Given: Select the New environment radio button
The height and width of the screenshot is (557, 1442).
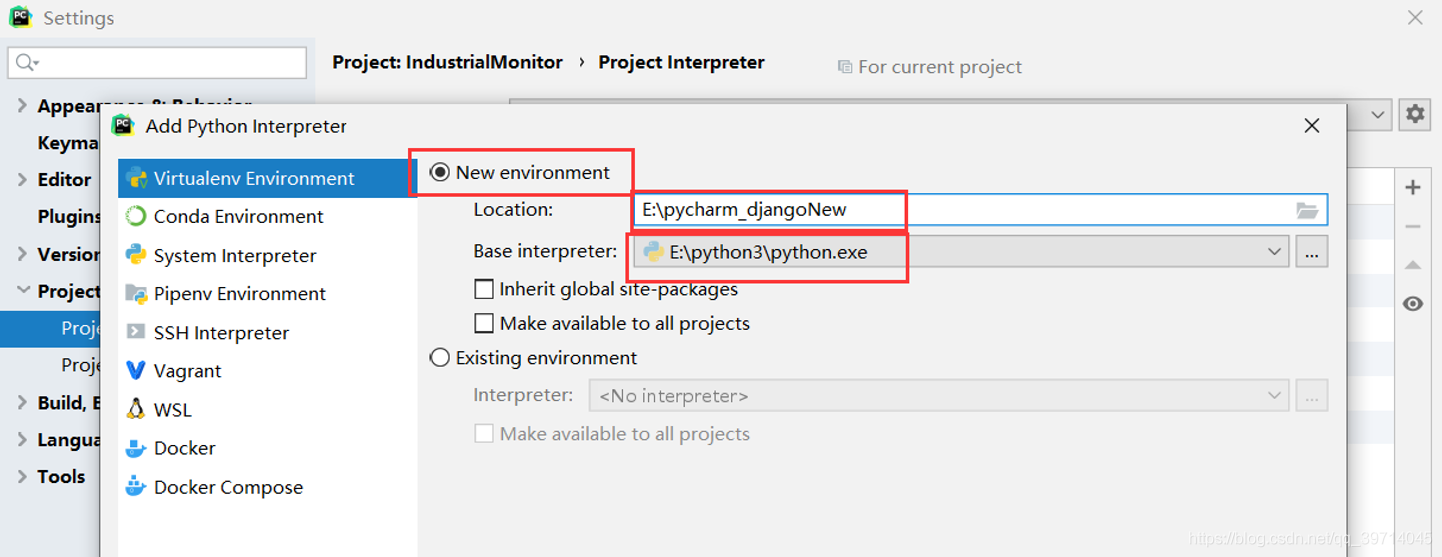Looking at the screenshot, I should [x=440, y=173].
